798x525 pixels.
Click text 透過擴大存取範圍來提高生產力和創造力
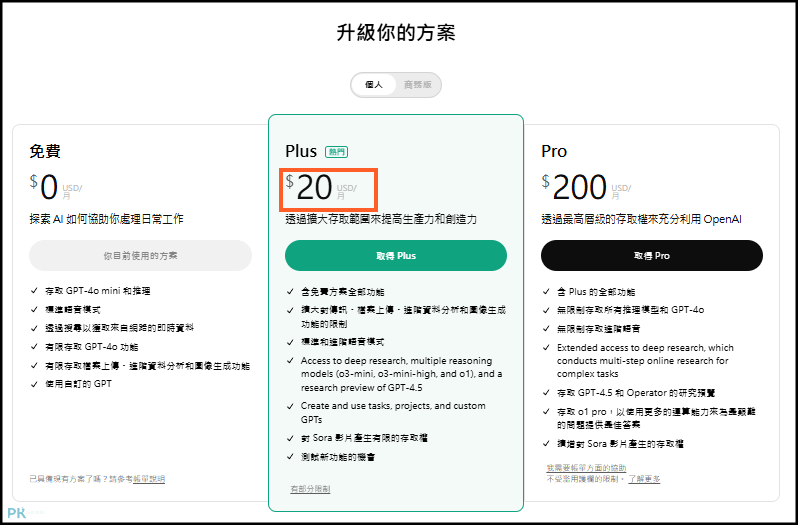[x=381, y=219]
